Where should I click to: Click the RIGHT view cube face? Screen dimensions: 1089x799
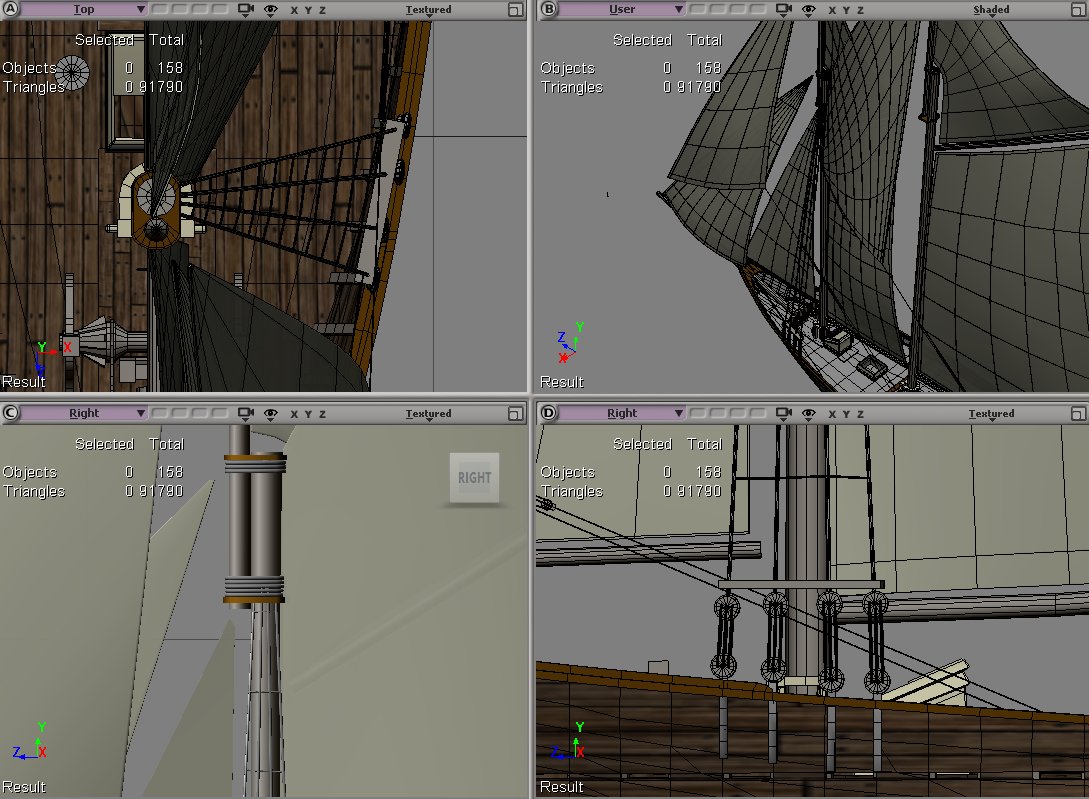474,478
